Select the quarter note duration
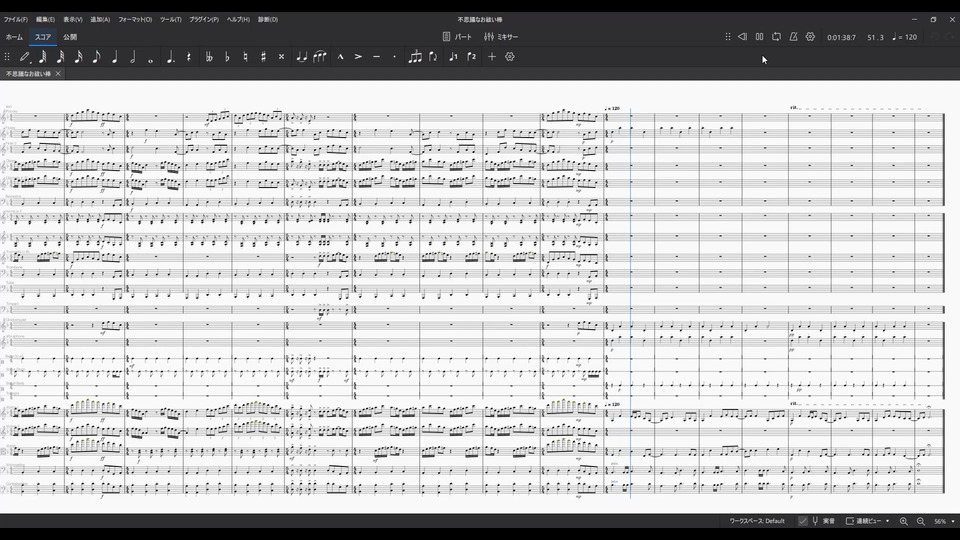The image size is (960, 540). tap(114, 57)
